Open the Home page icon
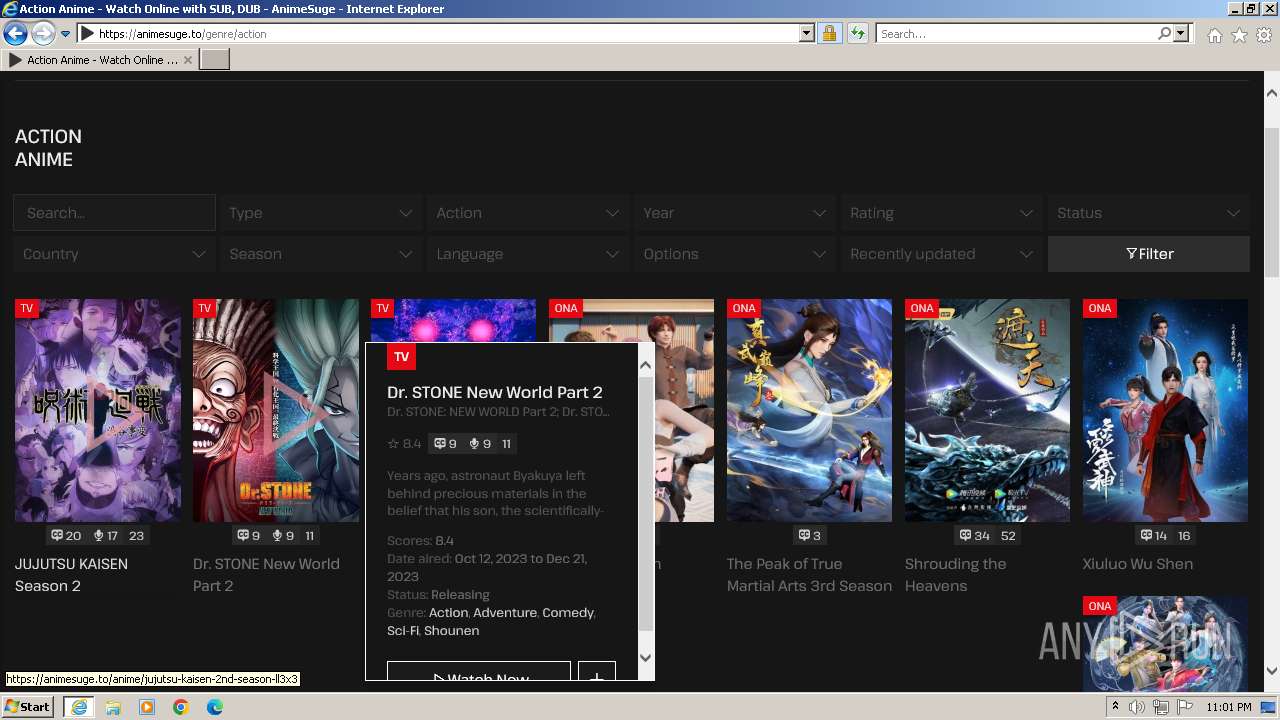1280x720 pixels. point(1214,35)
